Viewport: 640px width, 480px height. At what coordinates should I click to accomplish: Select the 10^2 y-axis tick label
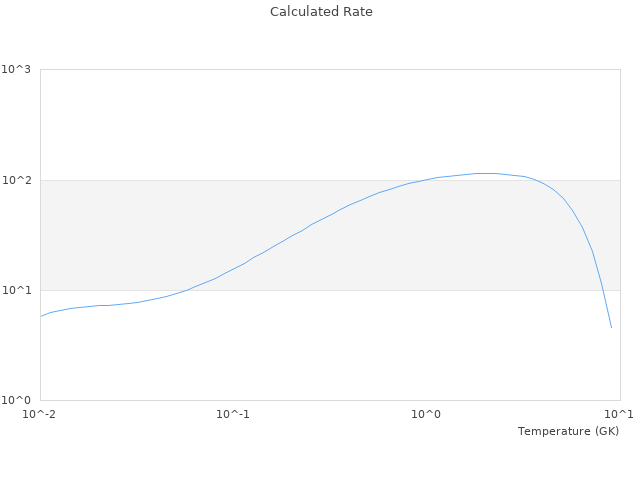tap(16, 180)
